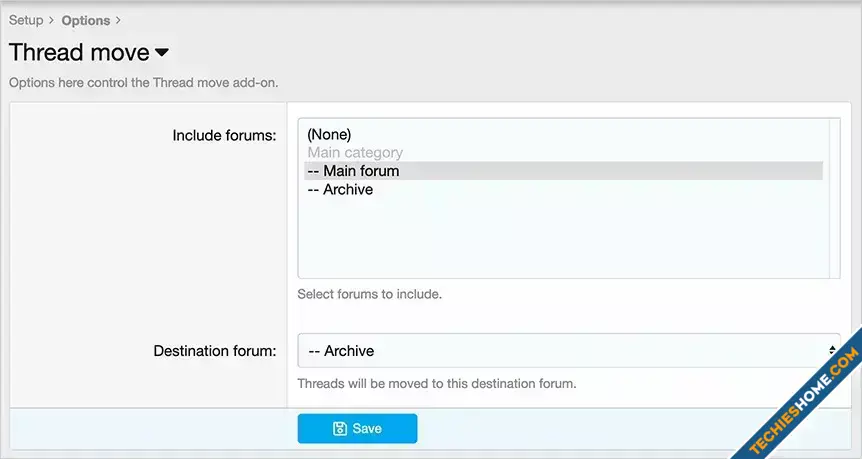
Task: Select (None) in Include forums list
Action: [x=329, y=134]
